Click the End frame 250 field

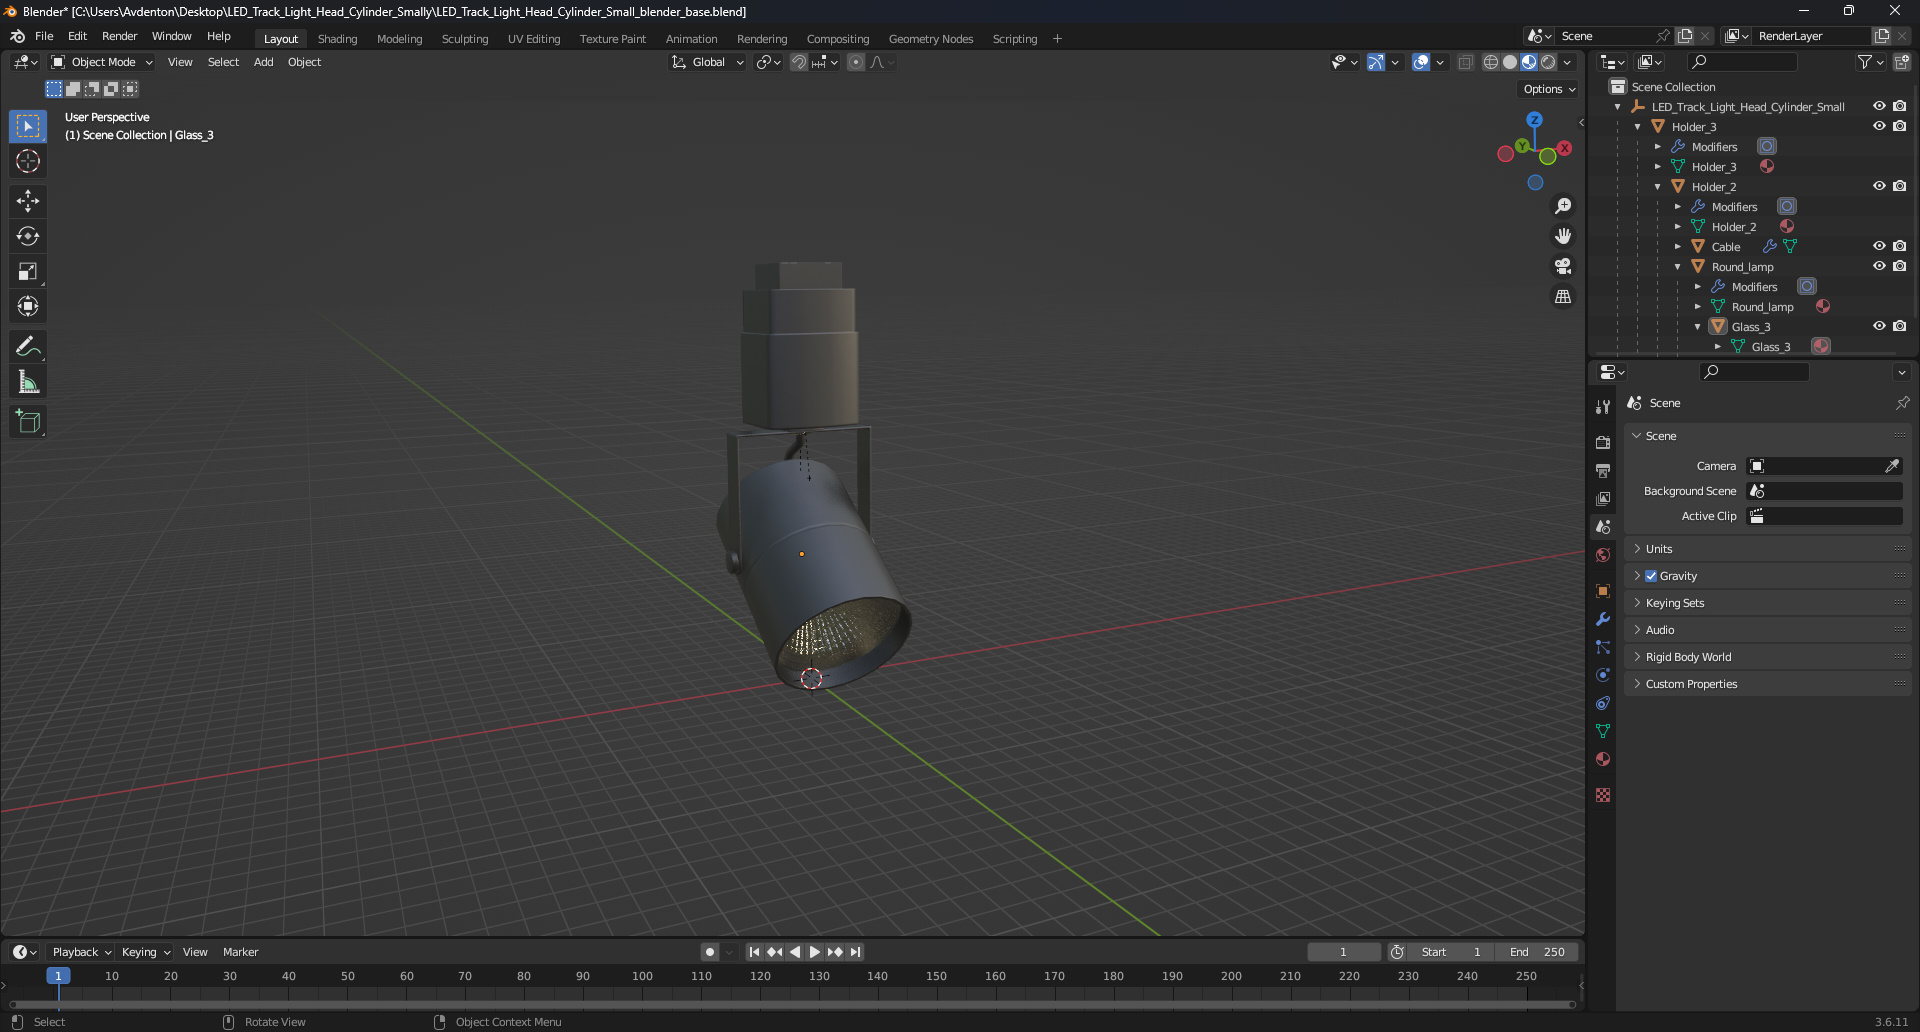point(1537,952)
